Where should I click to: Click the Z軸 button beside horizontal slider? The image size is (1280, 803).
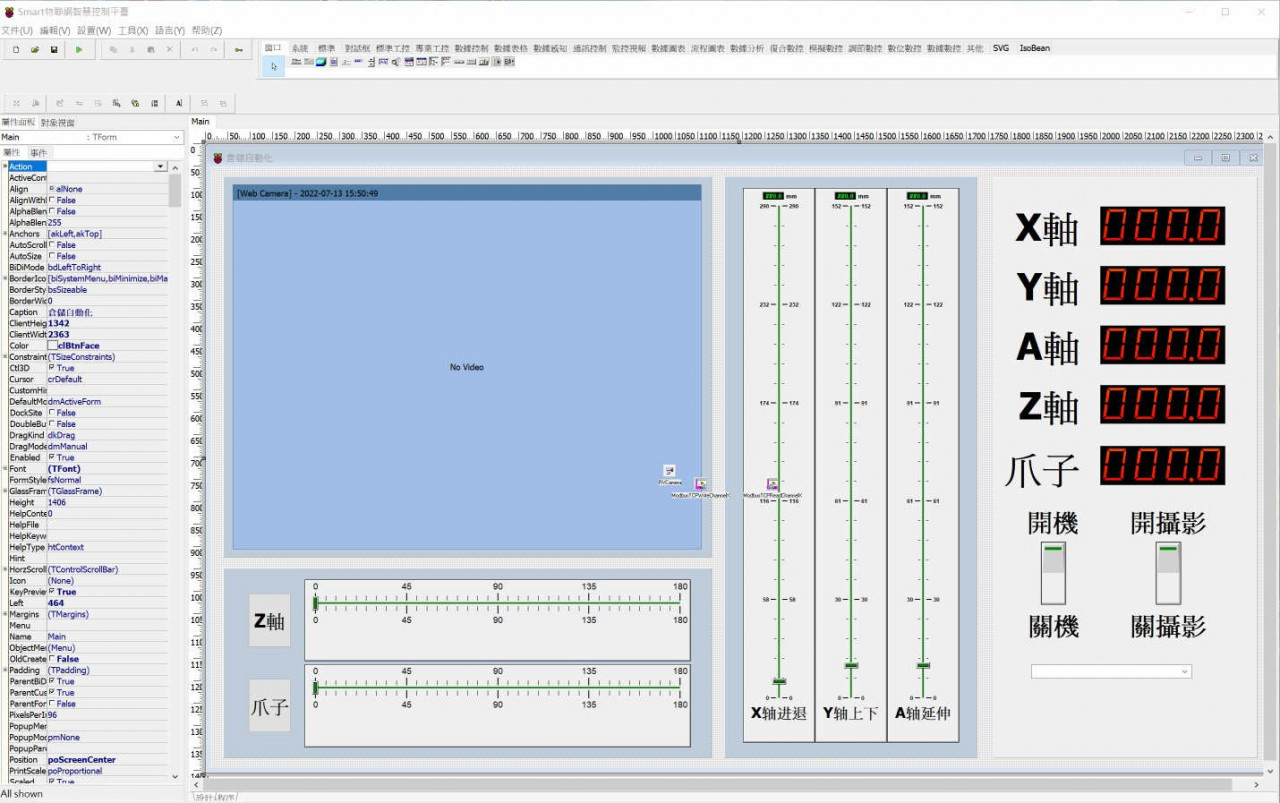coord(269,621)
